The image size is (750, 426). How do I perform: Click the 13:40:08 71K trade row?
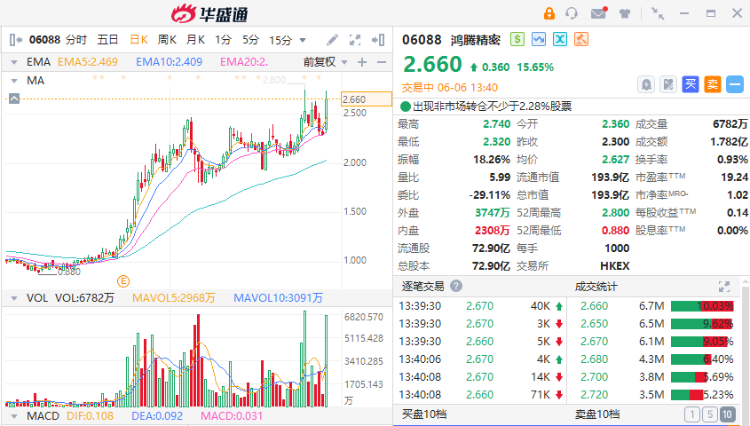point(481,395)
